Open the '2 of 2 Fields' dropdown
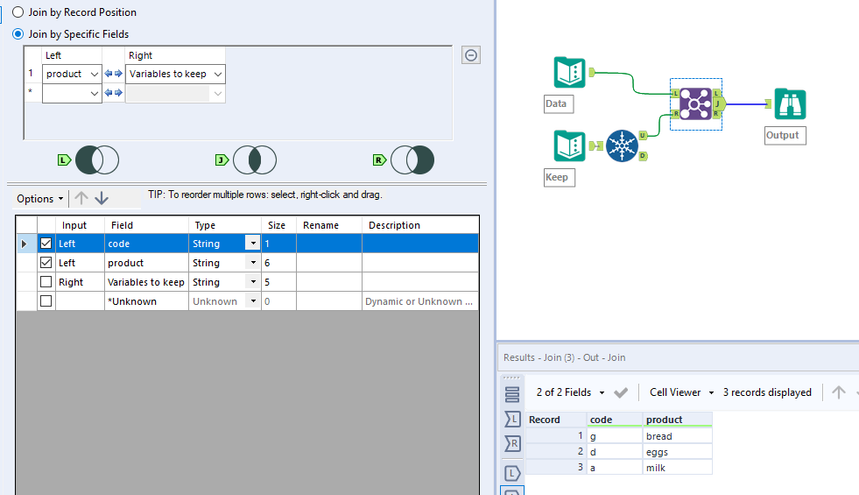Viewport: 859px width, 495px height. click(570, 392)
